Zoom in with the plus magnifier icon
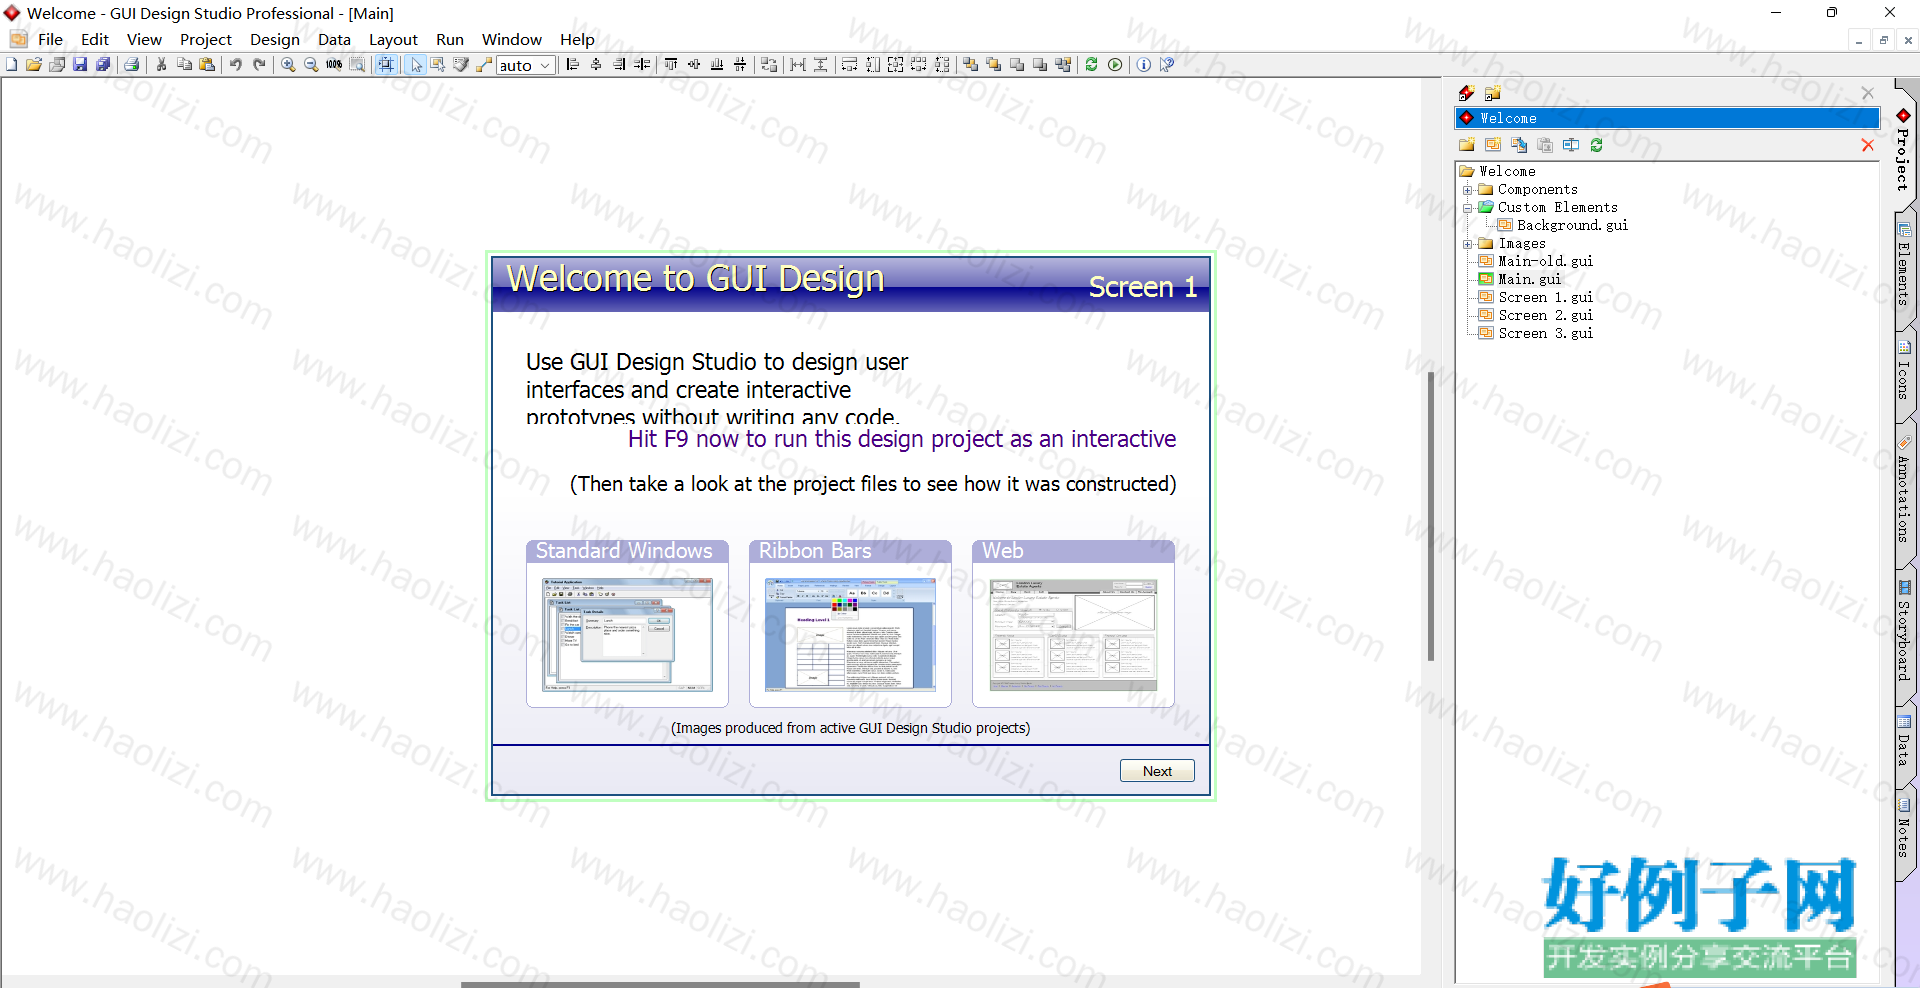The width and height of the screenshot is (1920, 988). 288,65
